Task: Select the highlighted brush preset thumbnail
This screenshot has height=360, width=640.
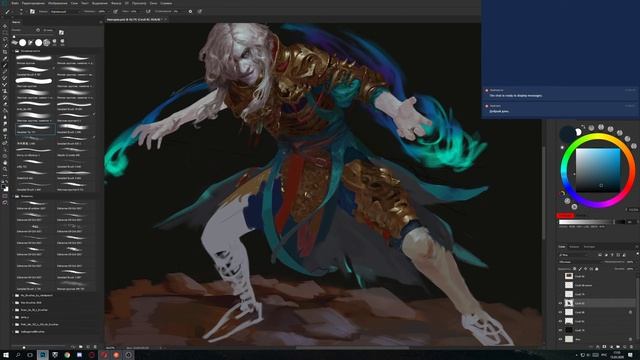Action: click(x=35, y=129)
